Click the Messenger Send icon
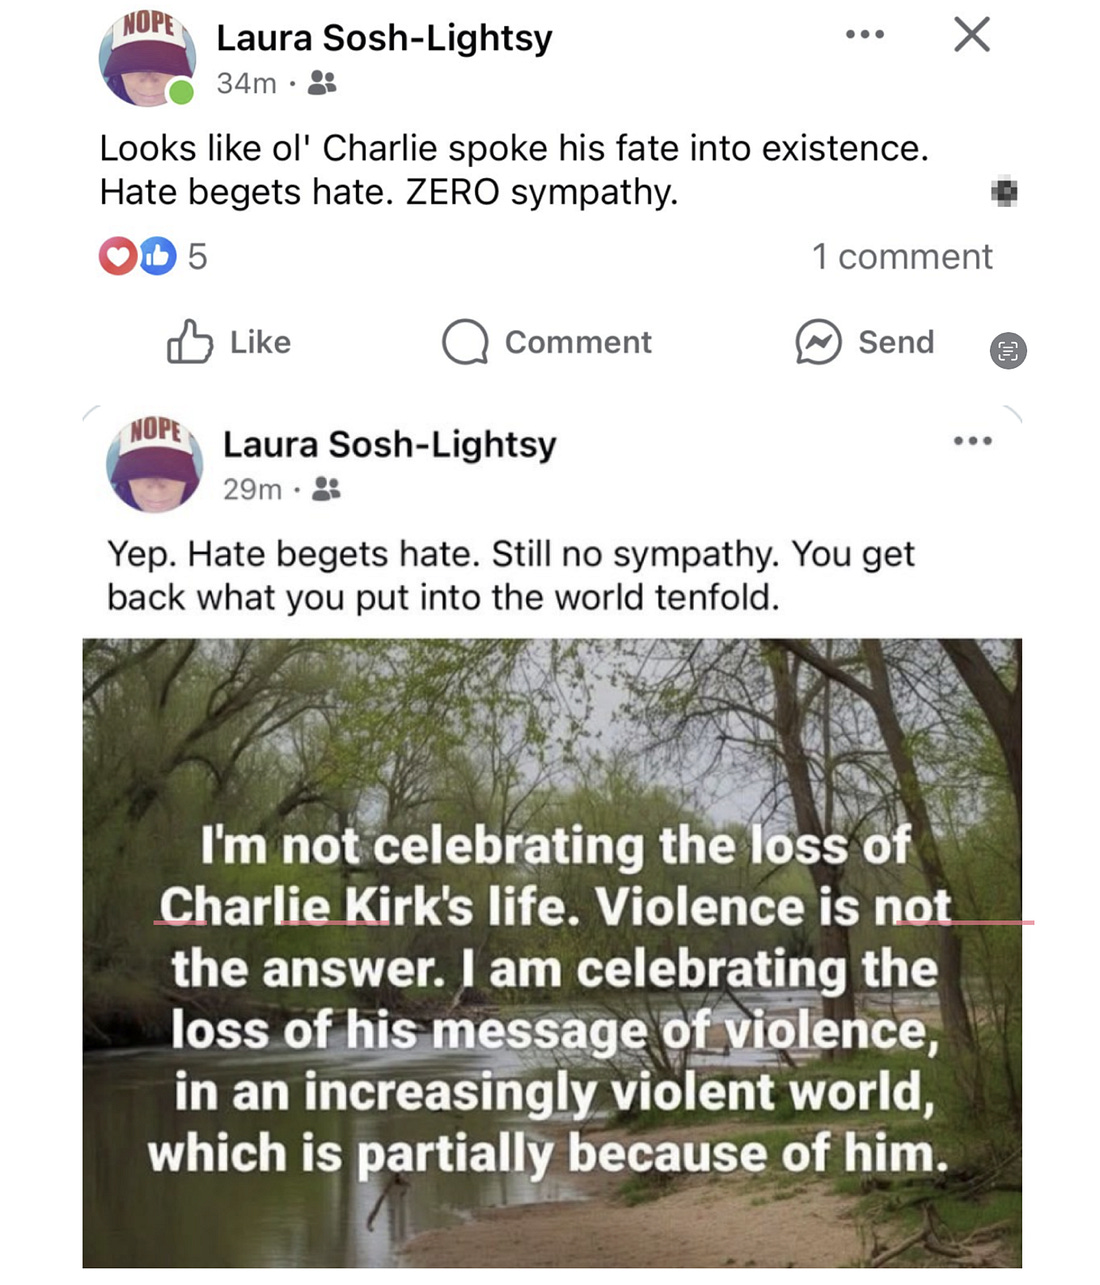 (x=818, y=342)
